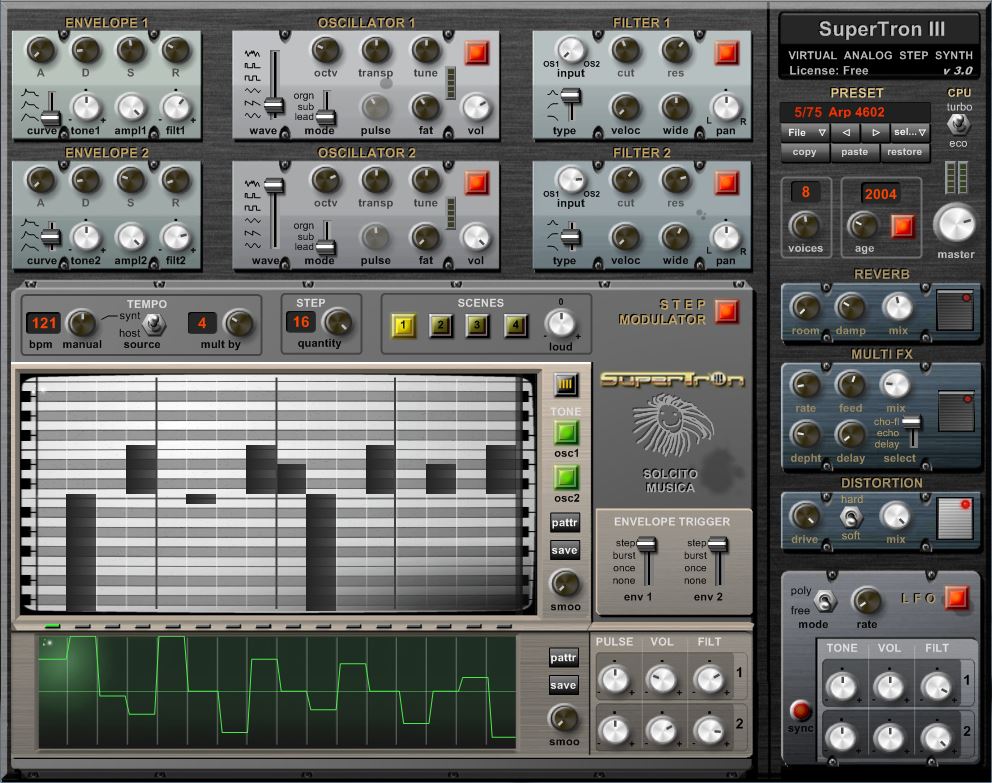Toggle Filter 2 red power button
The width and height of the screenshot is (992, 783).
click(726, 183)
